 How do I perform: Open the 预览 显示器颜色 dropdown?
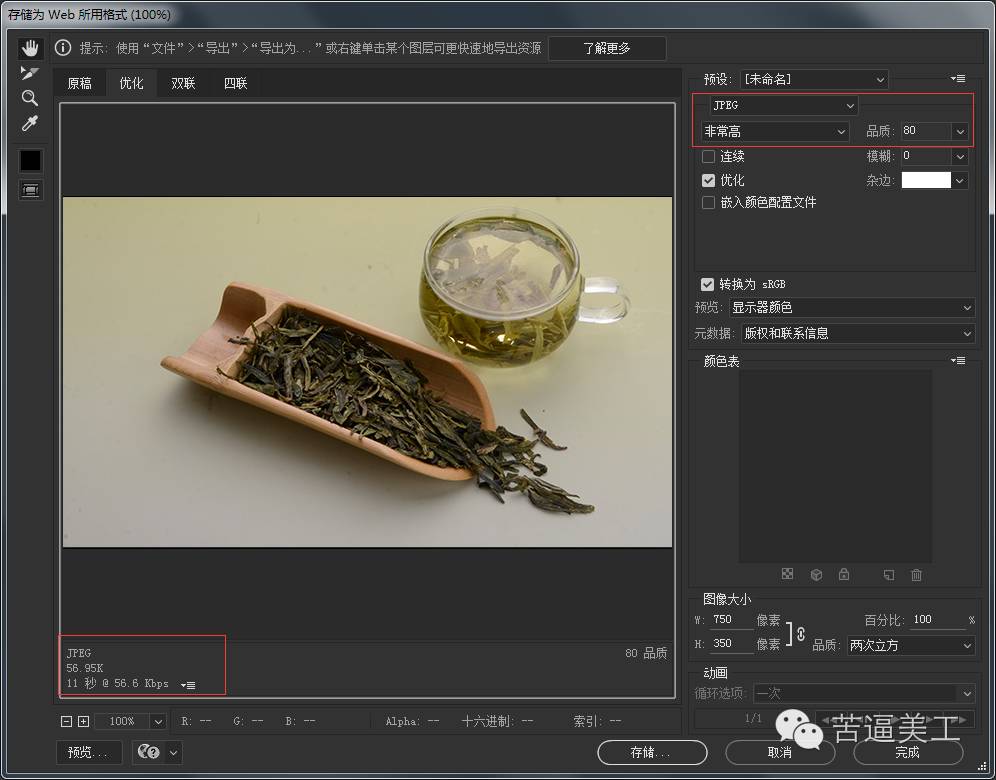click(x=852, y=308)
